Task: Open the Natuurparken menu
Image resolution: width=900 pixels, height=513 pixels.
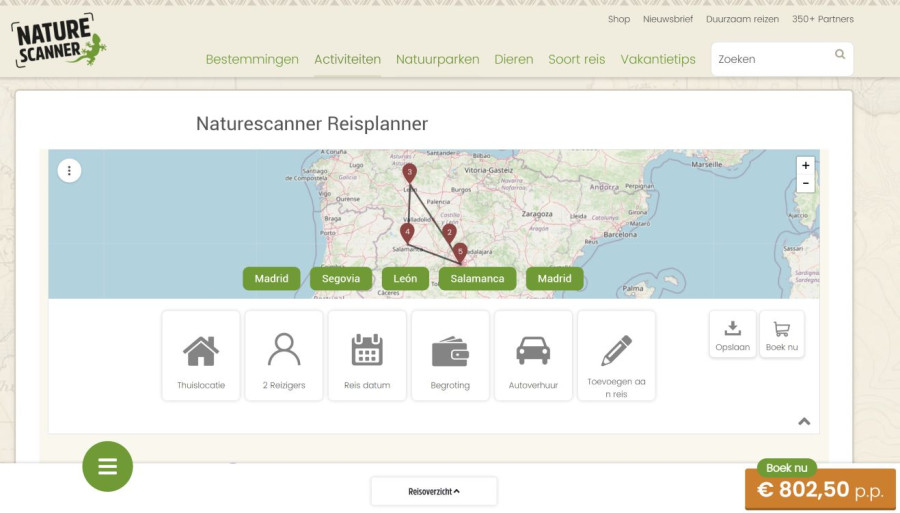Action: point(437,60)
